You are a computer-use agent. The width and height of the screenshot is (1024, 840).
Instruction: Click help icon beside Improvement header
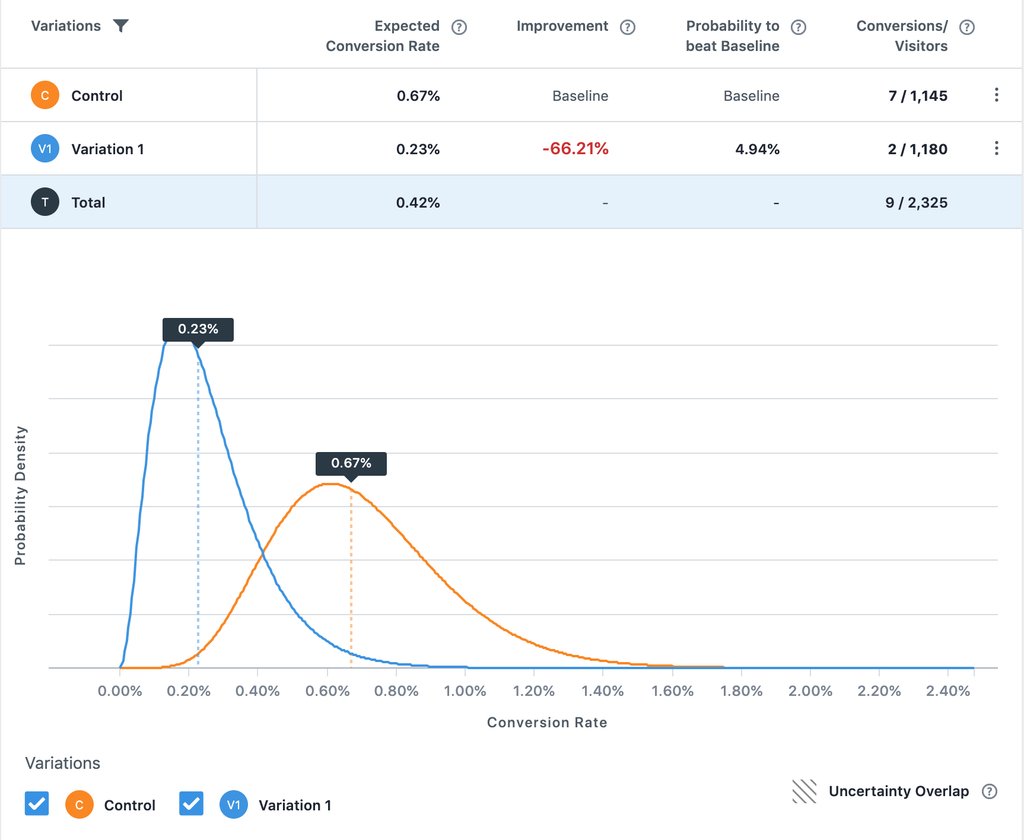[627, 26]
